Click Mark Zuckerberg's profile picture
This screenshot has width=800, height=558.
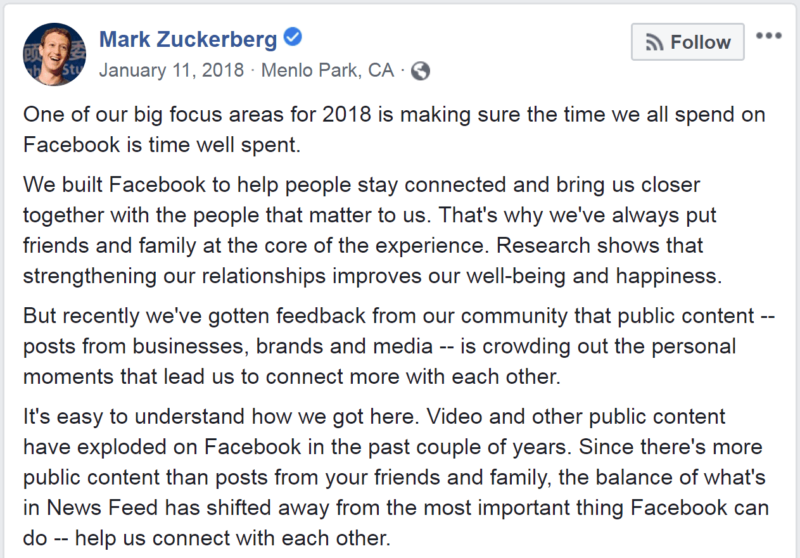(54, 54)
